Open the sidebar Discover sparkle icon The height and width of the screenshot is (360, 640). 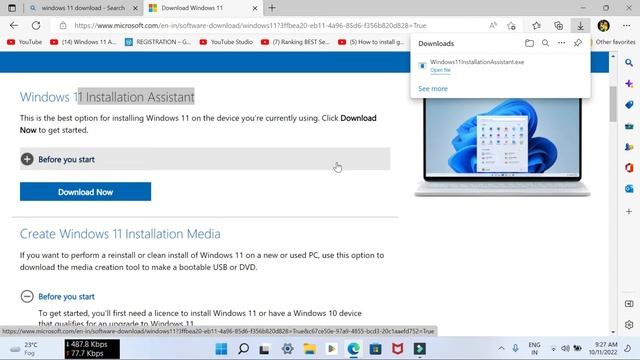tap(629, 84)
